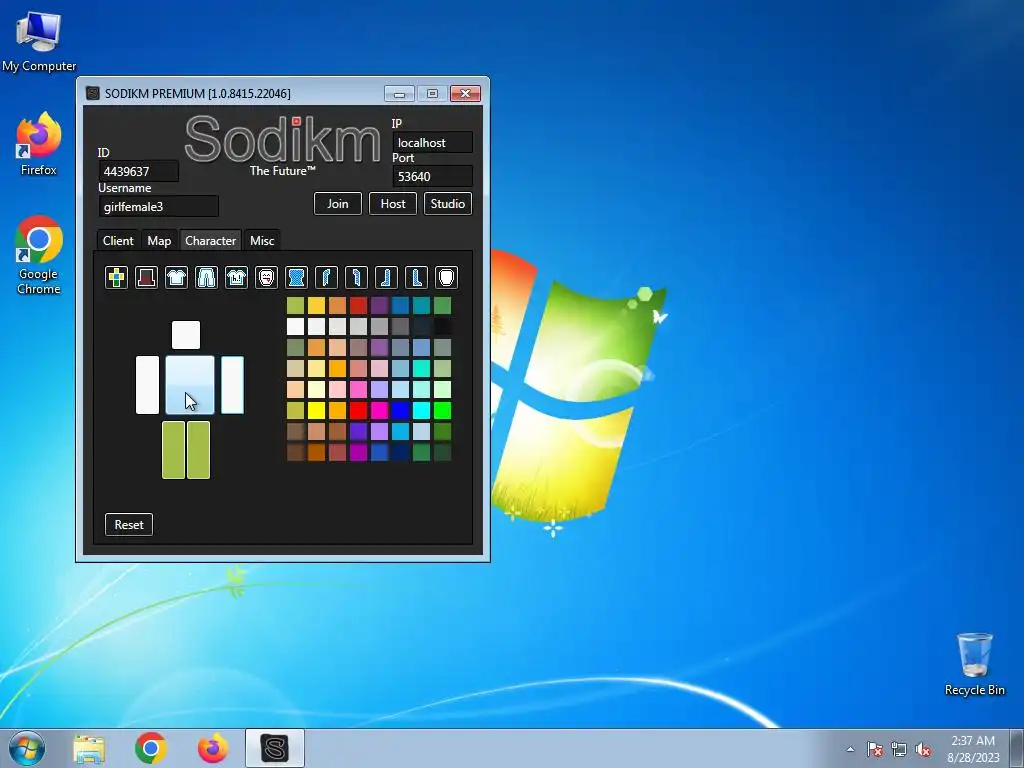Select the top hat icon

pyautogui.click(x=146, y=278)
